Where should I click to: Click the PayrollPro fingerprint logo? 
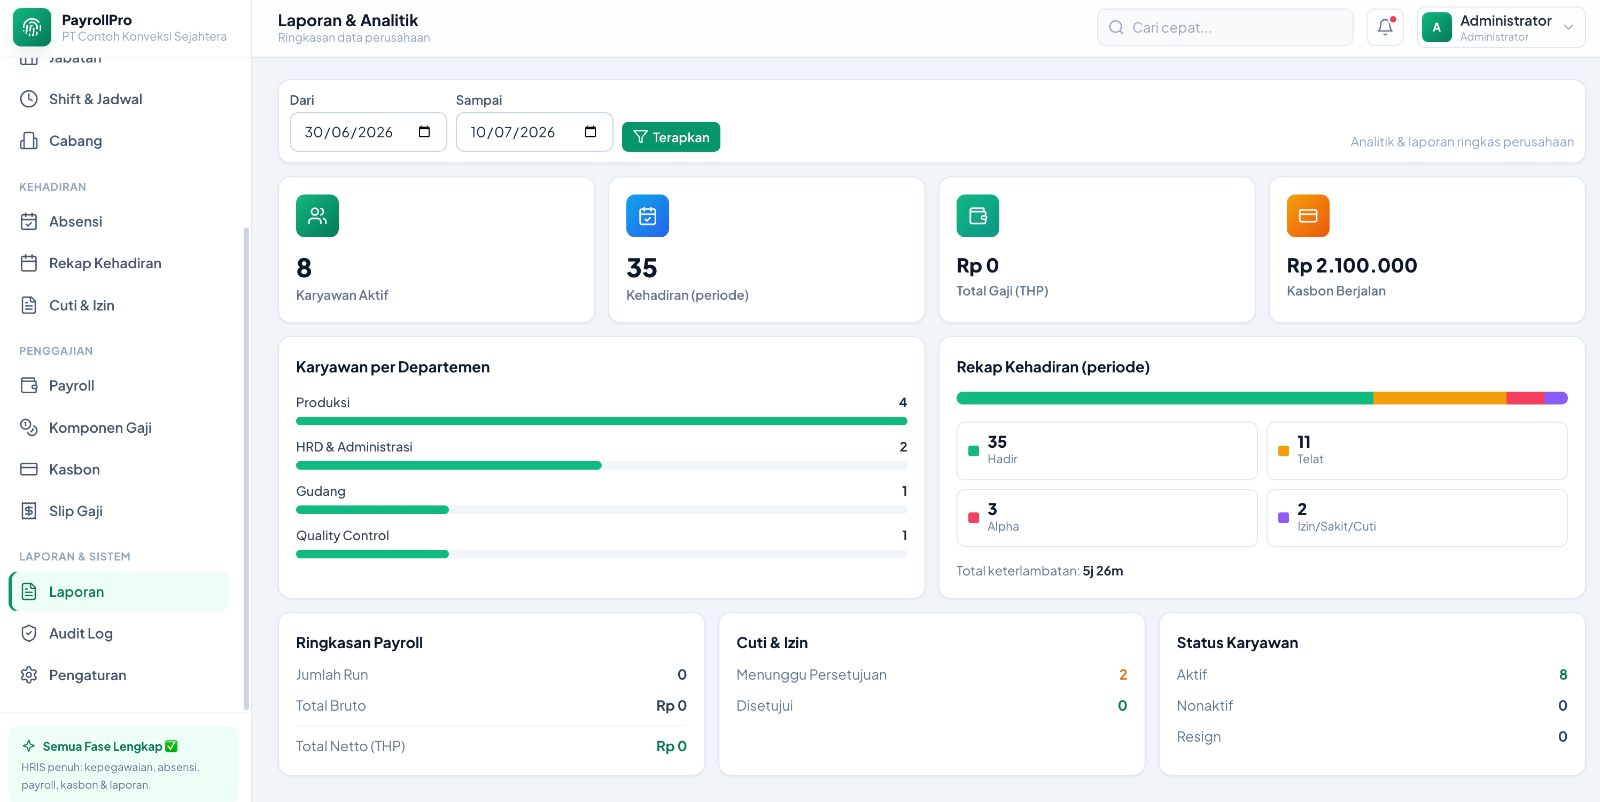pos(32,28)
